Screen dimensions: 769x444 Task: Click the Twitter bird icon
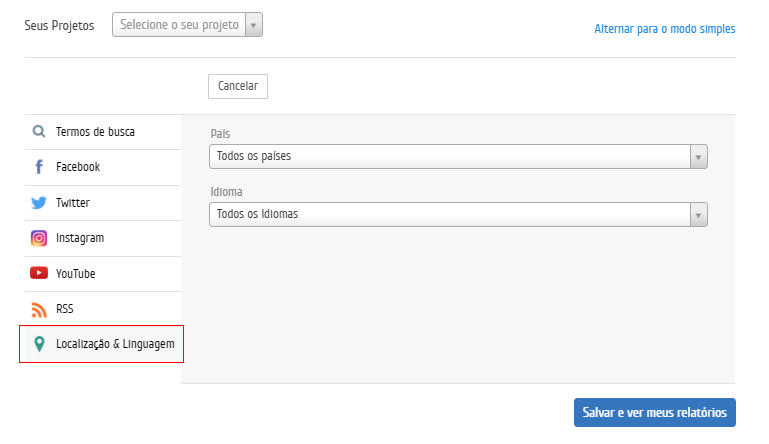(x=39, y=203)
